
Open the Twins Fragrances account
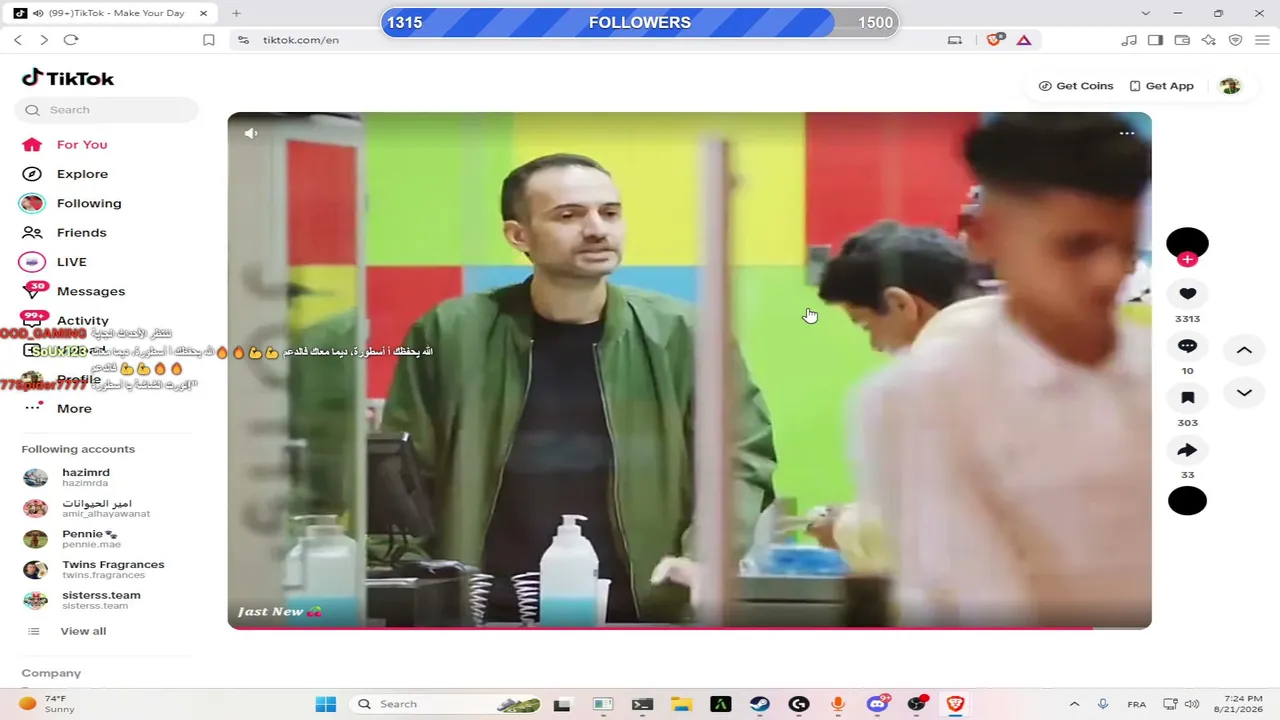click(x=95, y=569)
